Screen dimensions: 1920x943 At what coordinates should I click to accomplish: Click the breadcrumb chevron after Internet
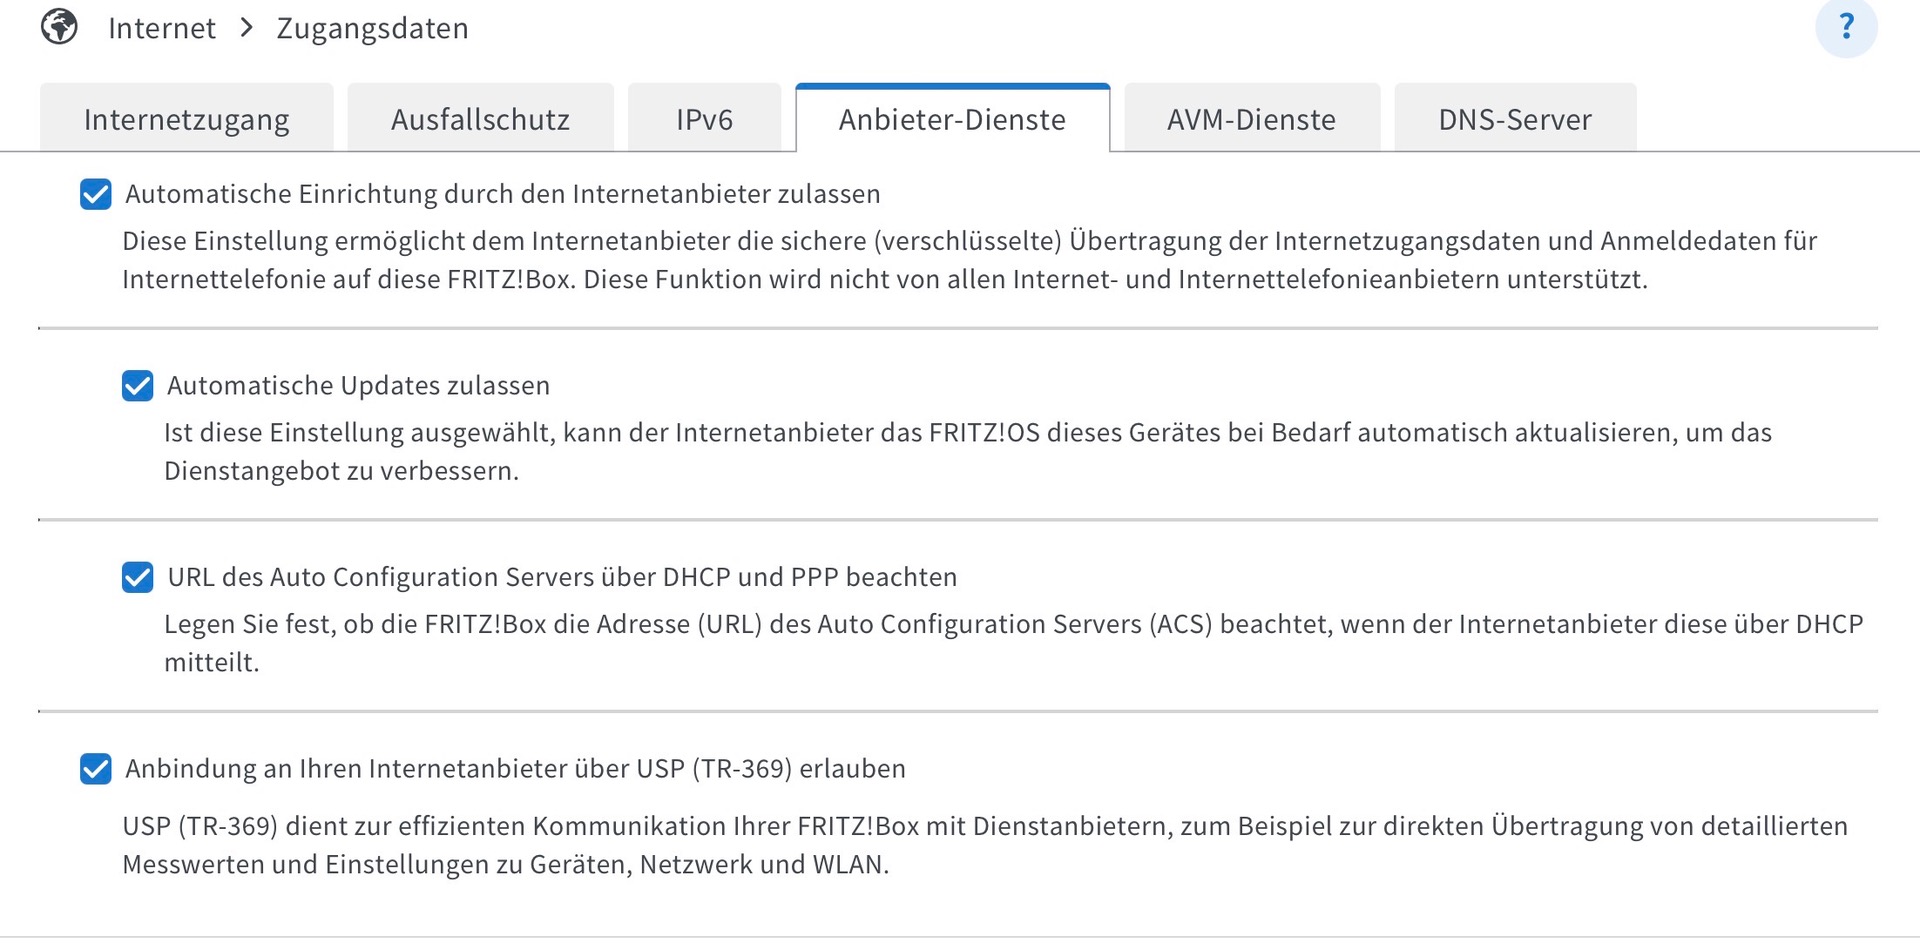click(247, 27)
